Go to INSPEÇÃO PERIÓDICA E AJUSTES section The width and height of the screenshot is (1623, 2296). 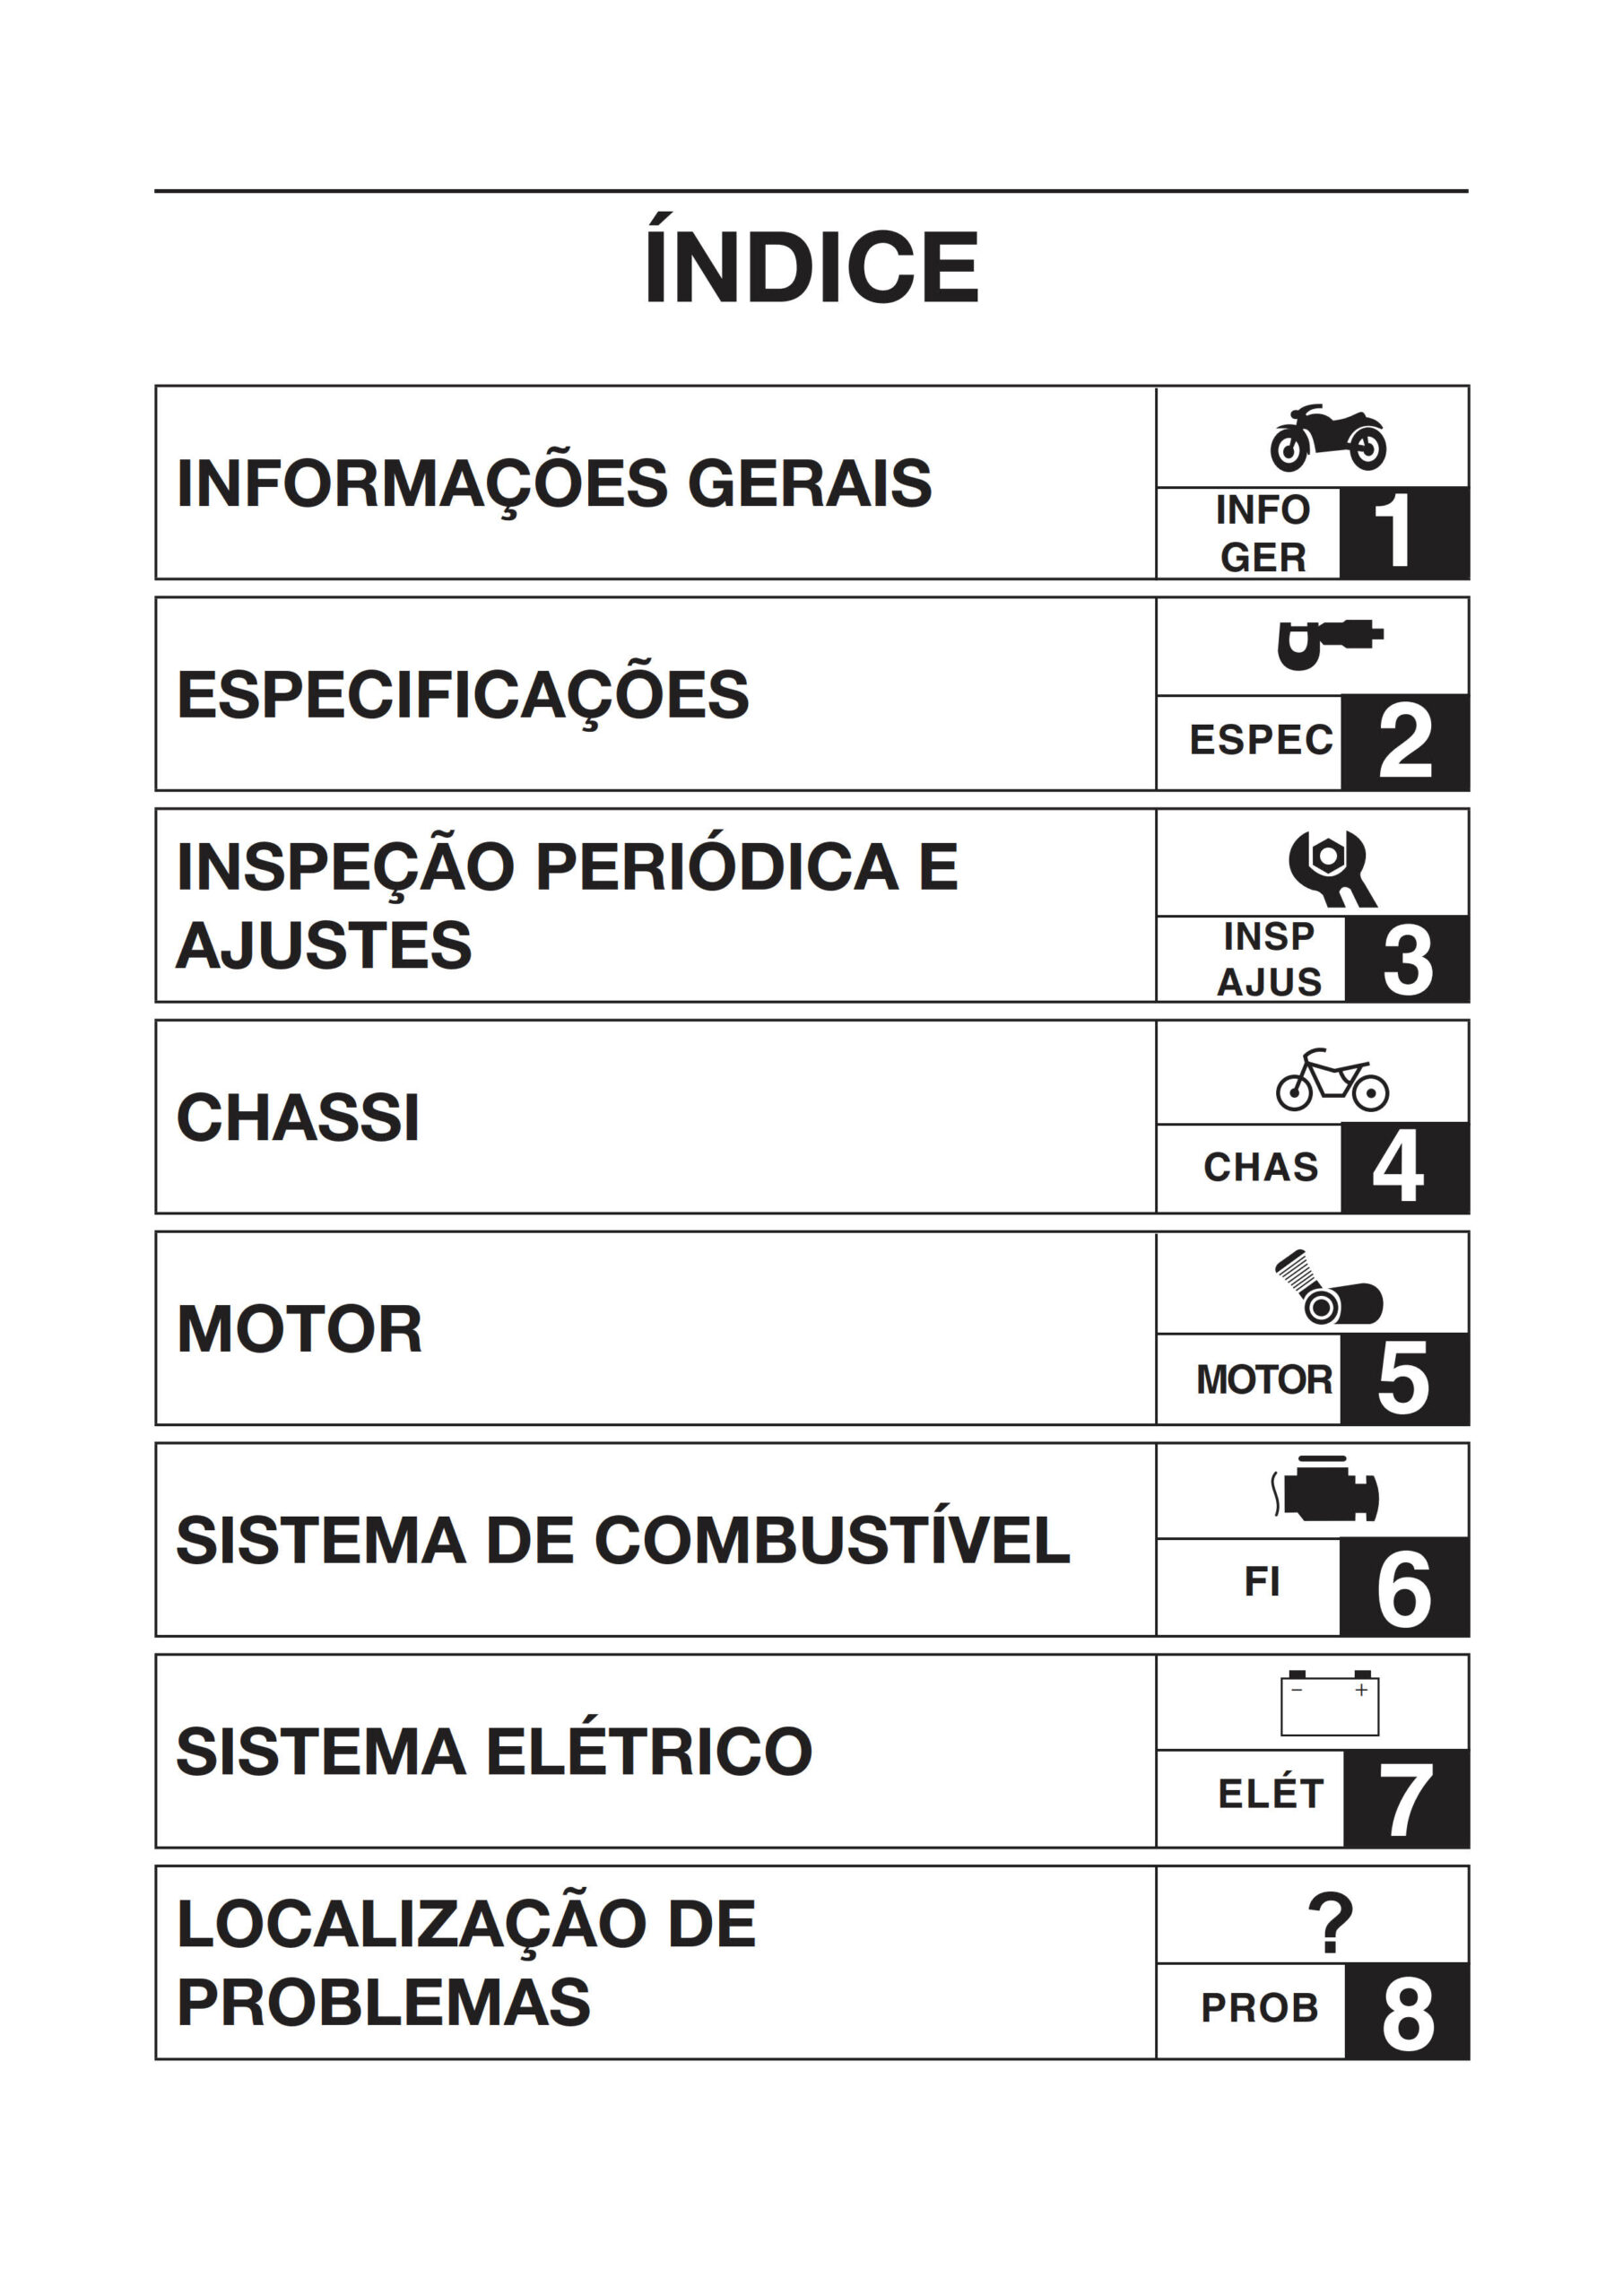click(x=566, y=906)
